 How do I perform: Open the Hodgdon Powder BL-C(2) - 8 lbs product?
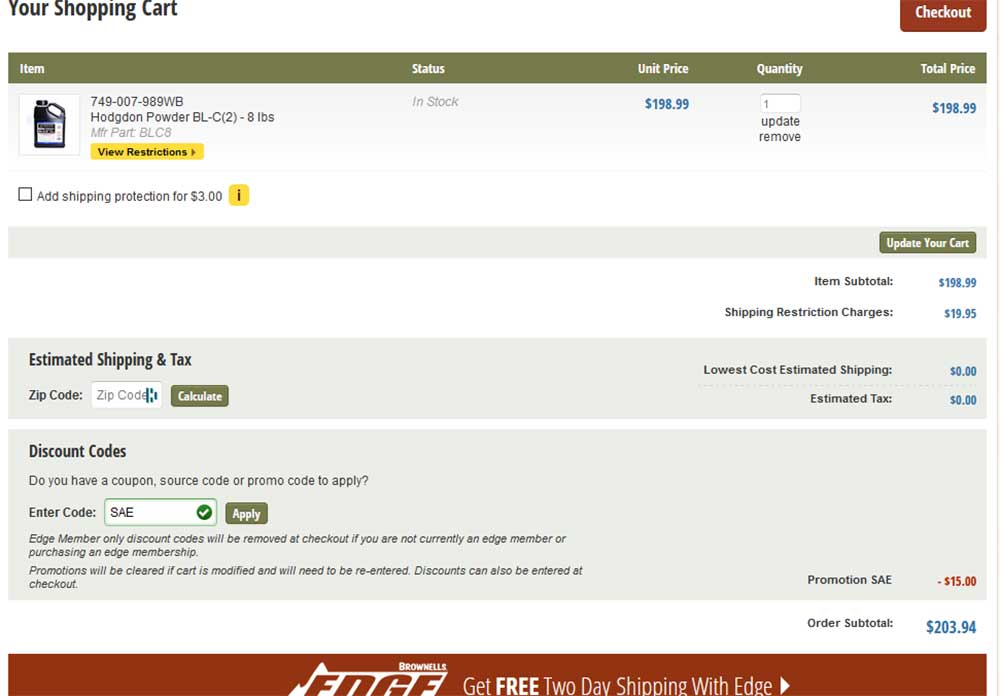(182, 117)
